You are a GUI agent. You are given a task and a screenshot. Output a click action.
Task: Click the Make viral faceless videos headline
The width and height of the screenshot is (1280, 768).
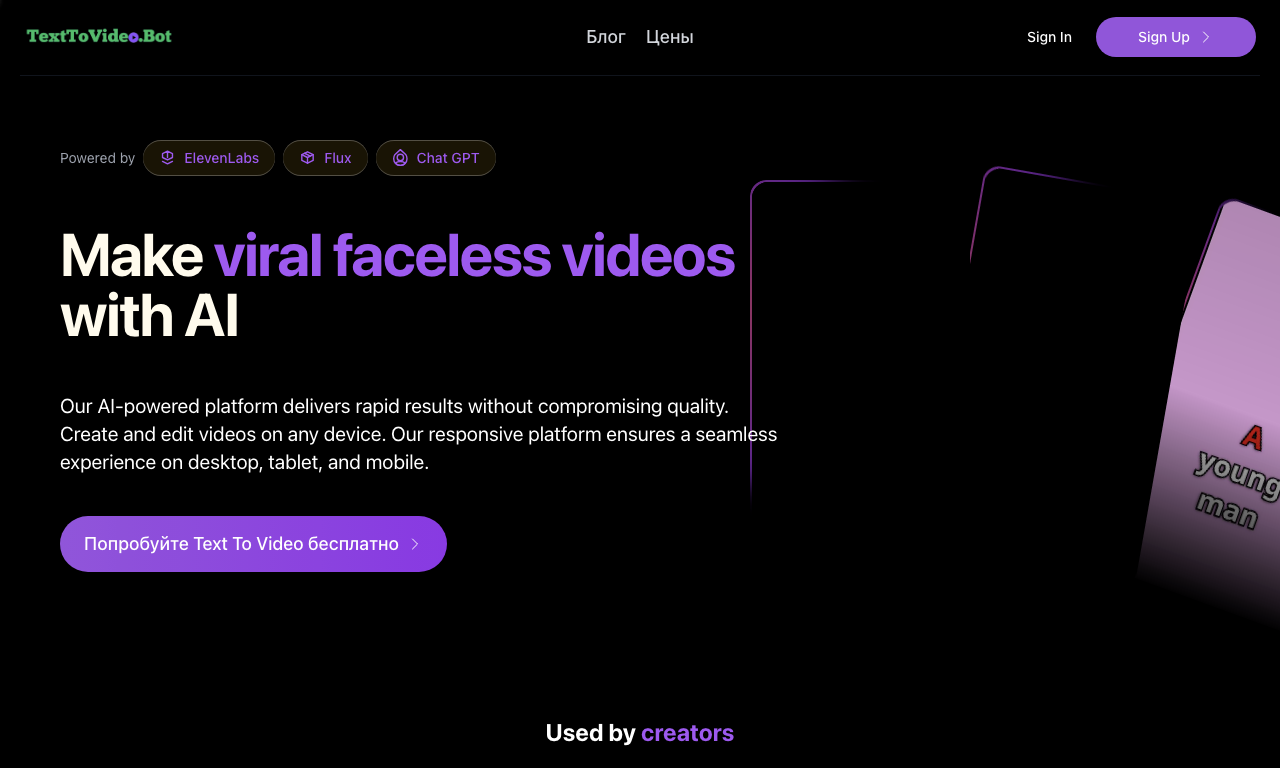coord(398,285)
